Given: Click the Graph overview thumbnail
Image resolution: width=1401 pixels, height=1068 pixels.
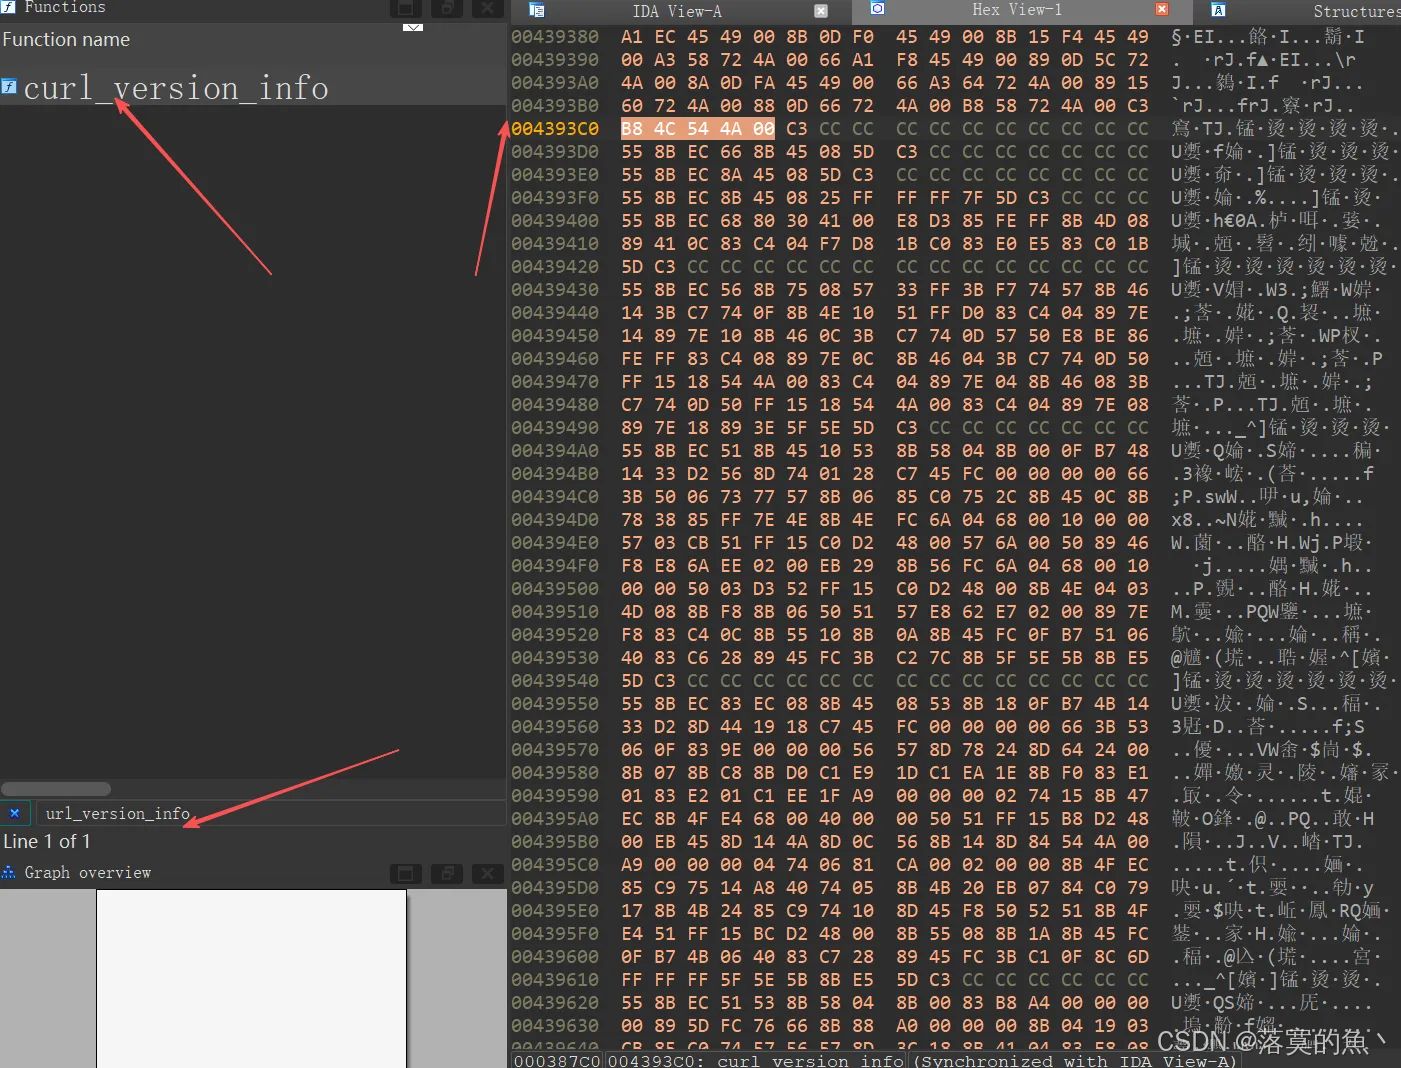Looking at the screenshot, I should tap(251, 978).
